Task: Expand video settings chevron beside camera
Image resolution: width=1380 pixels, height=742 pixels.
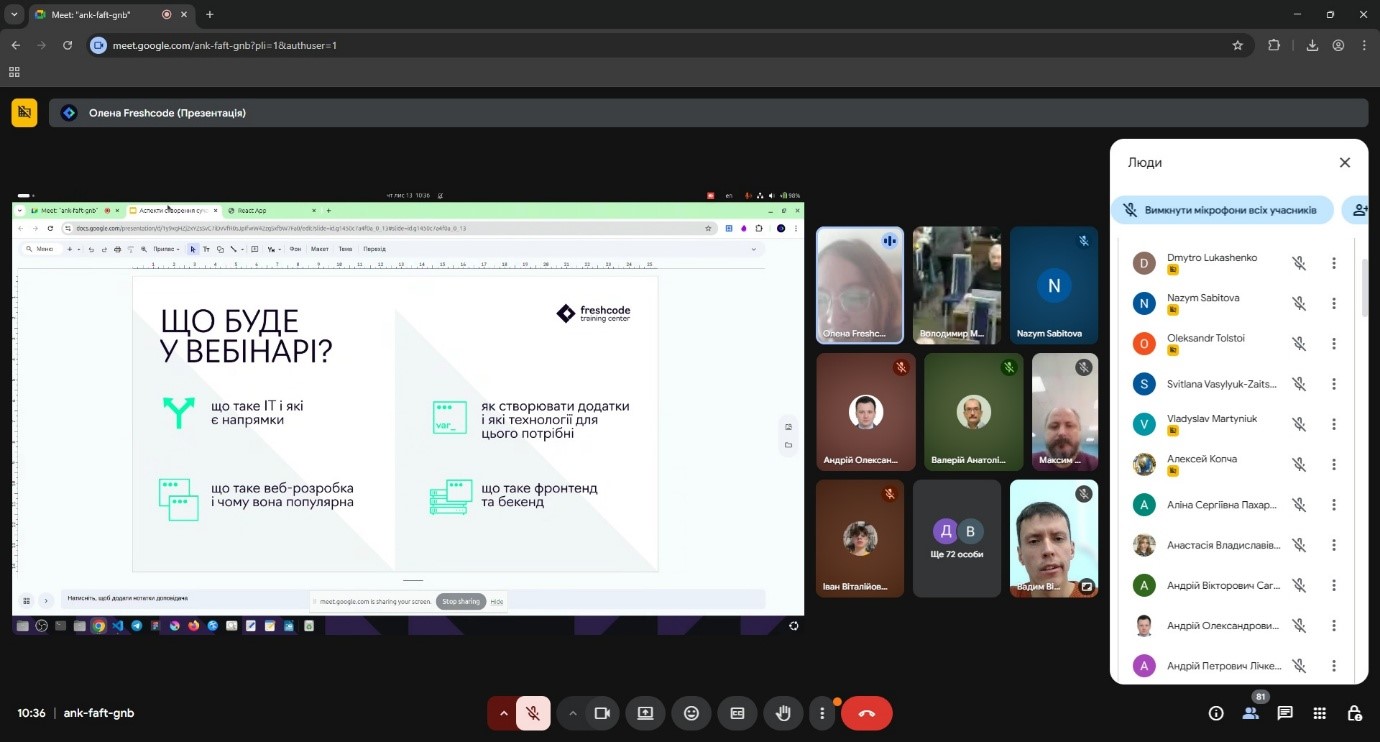Action: 572,713
